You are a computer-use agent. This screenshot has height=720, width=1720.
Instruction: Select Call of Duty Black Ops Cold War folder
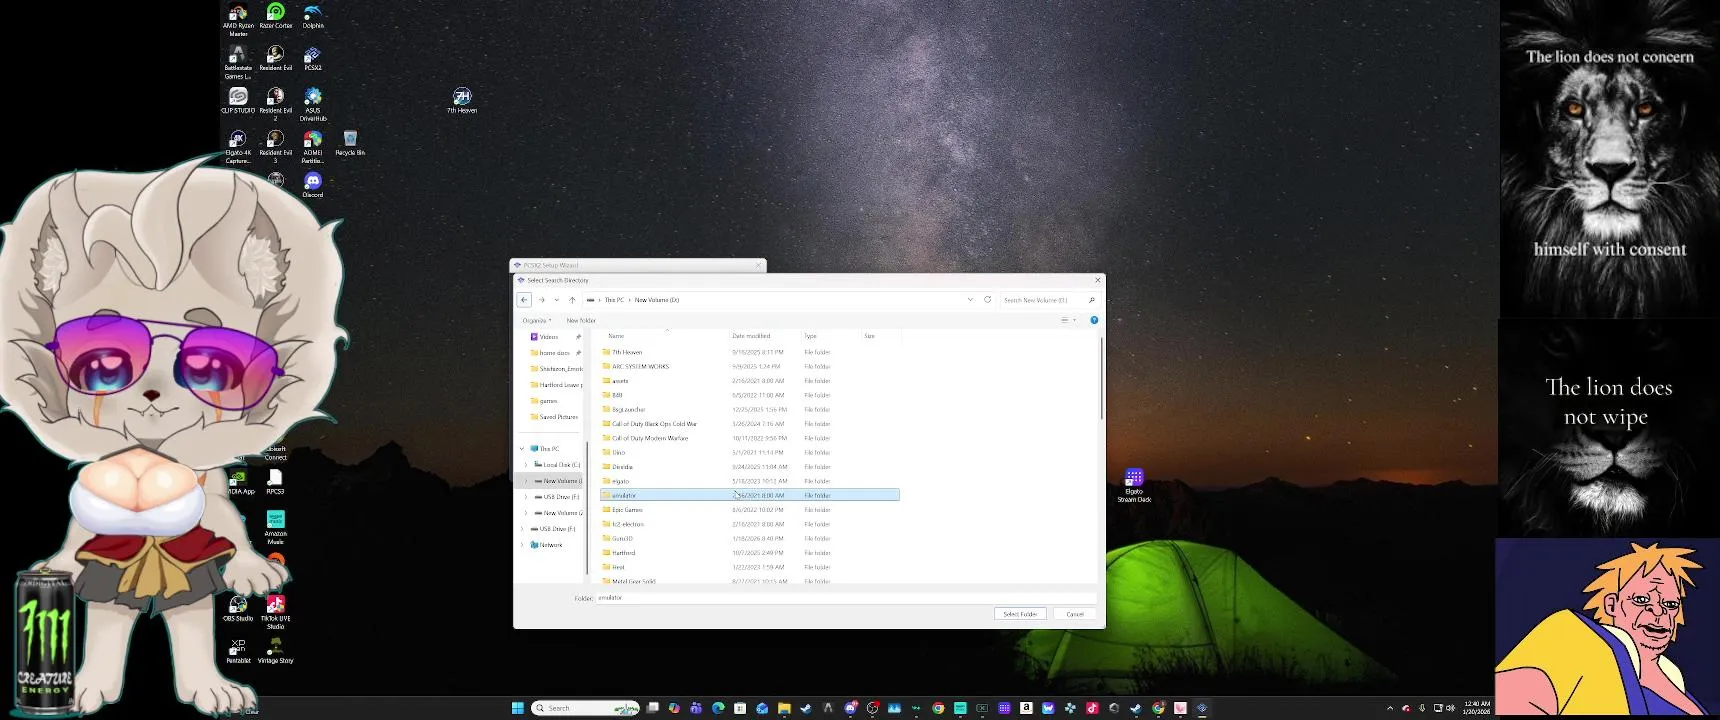click(x=750, y=424)
